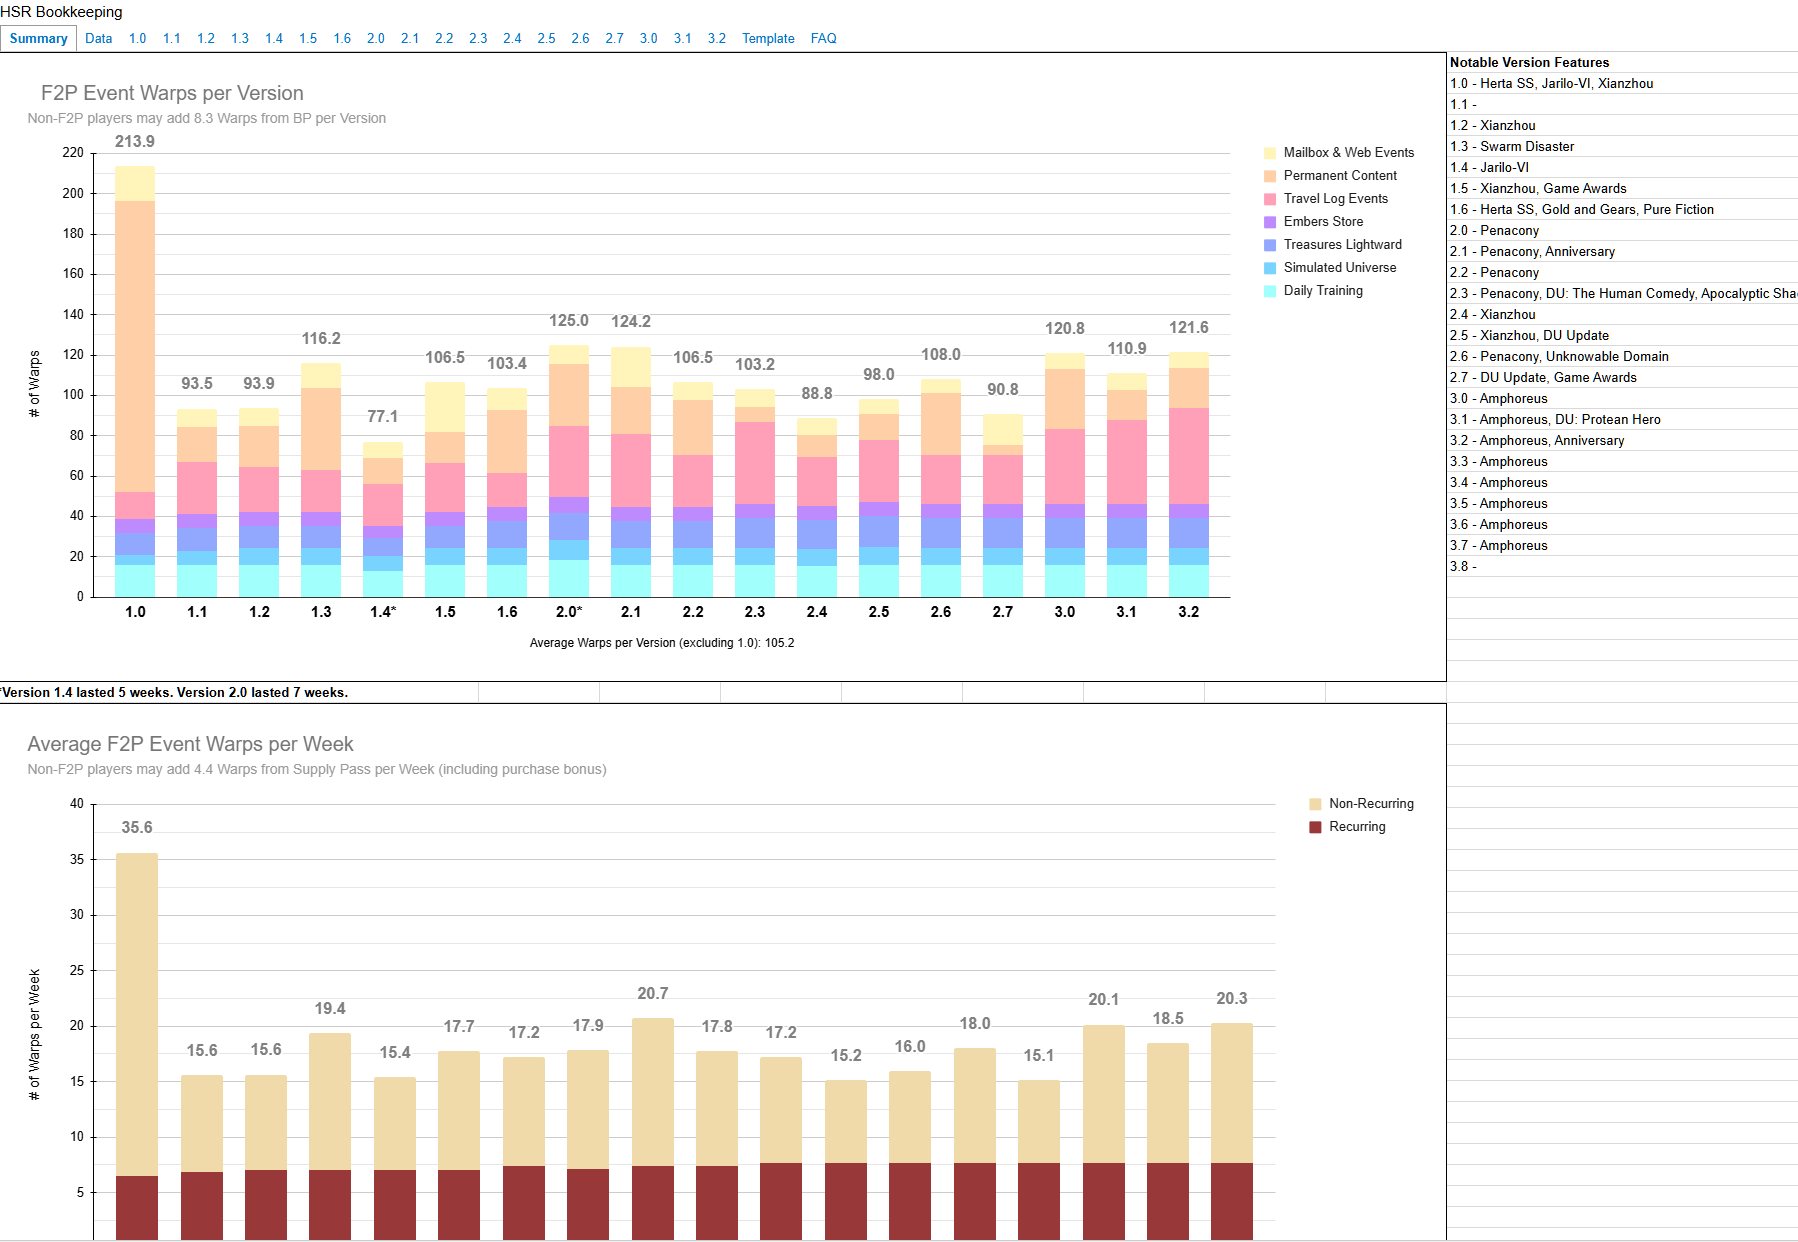Screen dimensions: 1798x1242
Task: Click the Non-Recurring legend swatch
Action: pos(1316,804)
